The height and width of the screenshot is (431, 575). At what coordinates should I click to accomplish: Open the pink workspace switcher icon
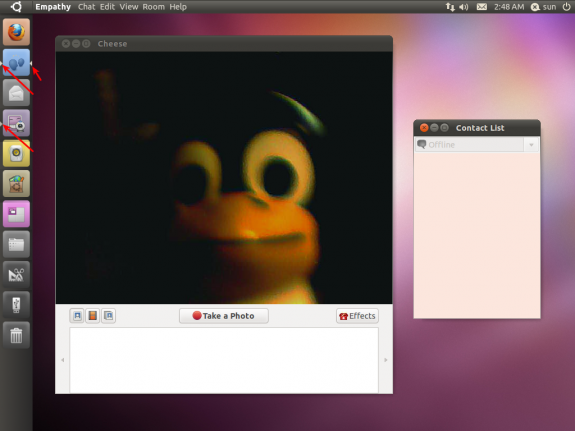click(17, 214)
